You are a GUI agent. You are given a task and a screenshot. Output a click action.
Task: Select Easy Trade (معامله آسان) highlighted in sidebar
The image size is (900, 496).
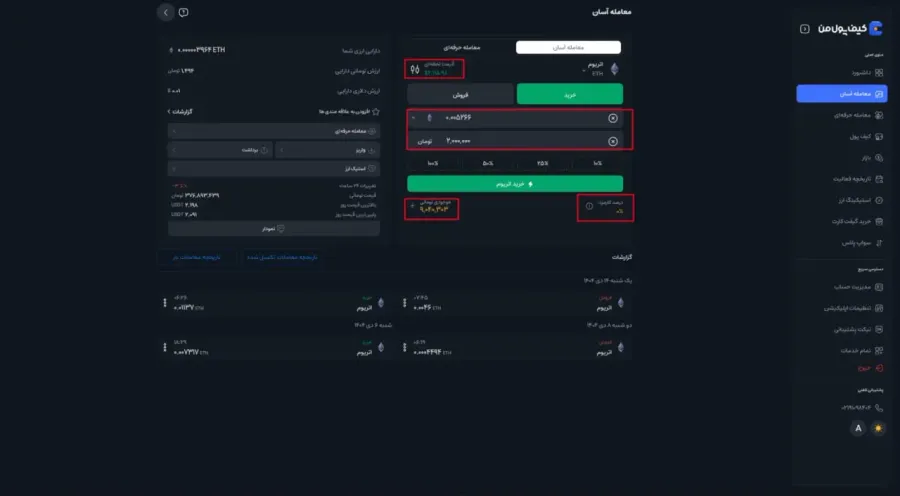pyautogui.click(x=842, y=94)
